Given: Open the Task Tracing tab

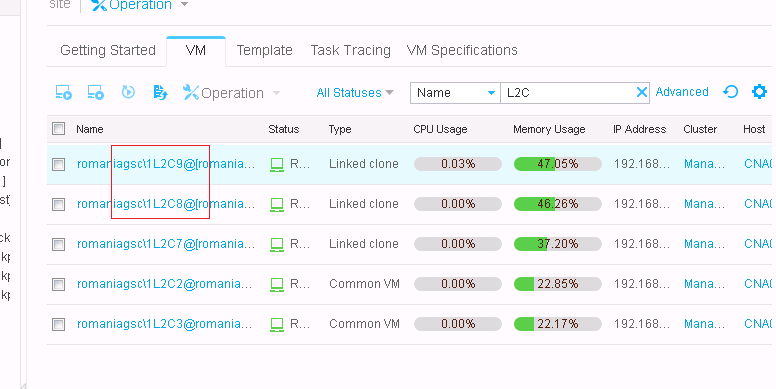Looking at the screenshot, I should click(x=350, y=50).
